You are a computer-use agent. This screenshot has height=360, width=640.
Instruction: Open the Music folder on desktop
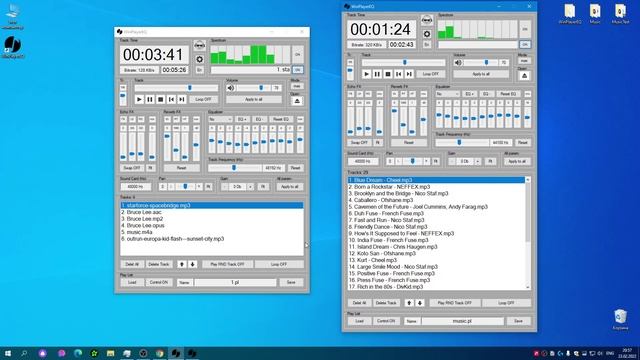click(x=595, y=14)
